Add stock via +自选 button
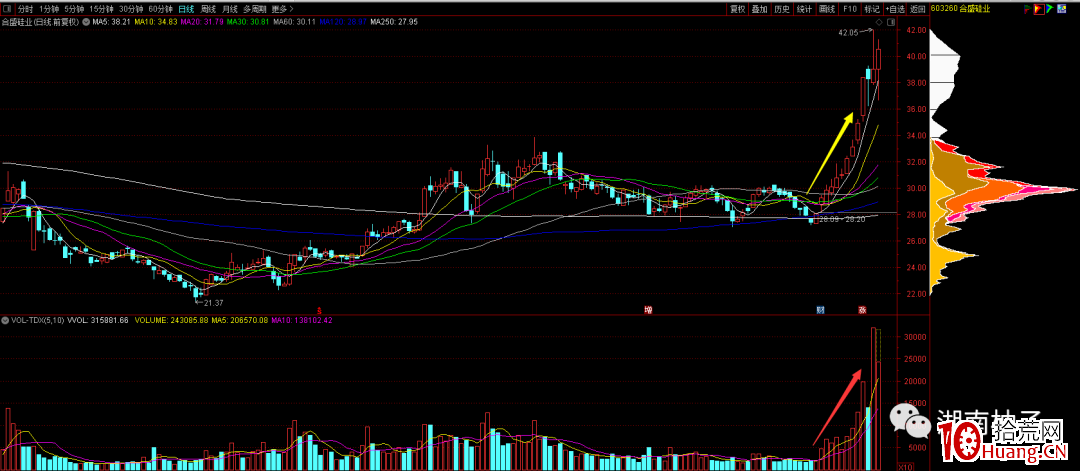The height and width of the screenshot is (471, 1080). pyautogui.click(x=895, y=9)
